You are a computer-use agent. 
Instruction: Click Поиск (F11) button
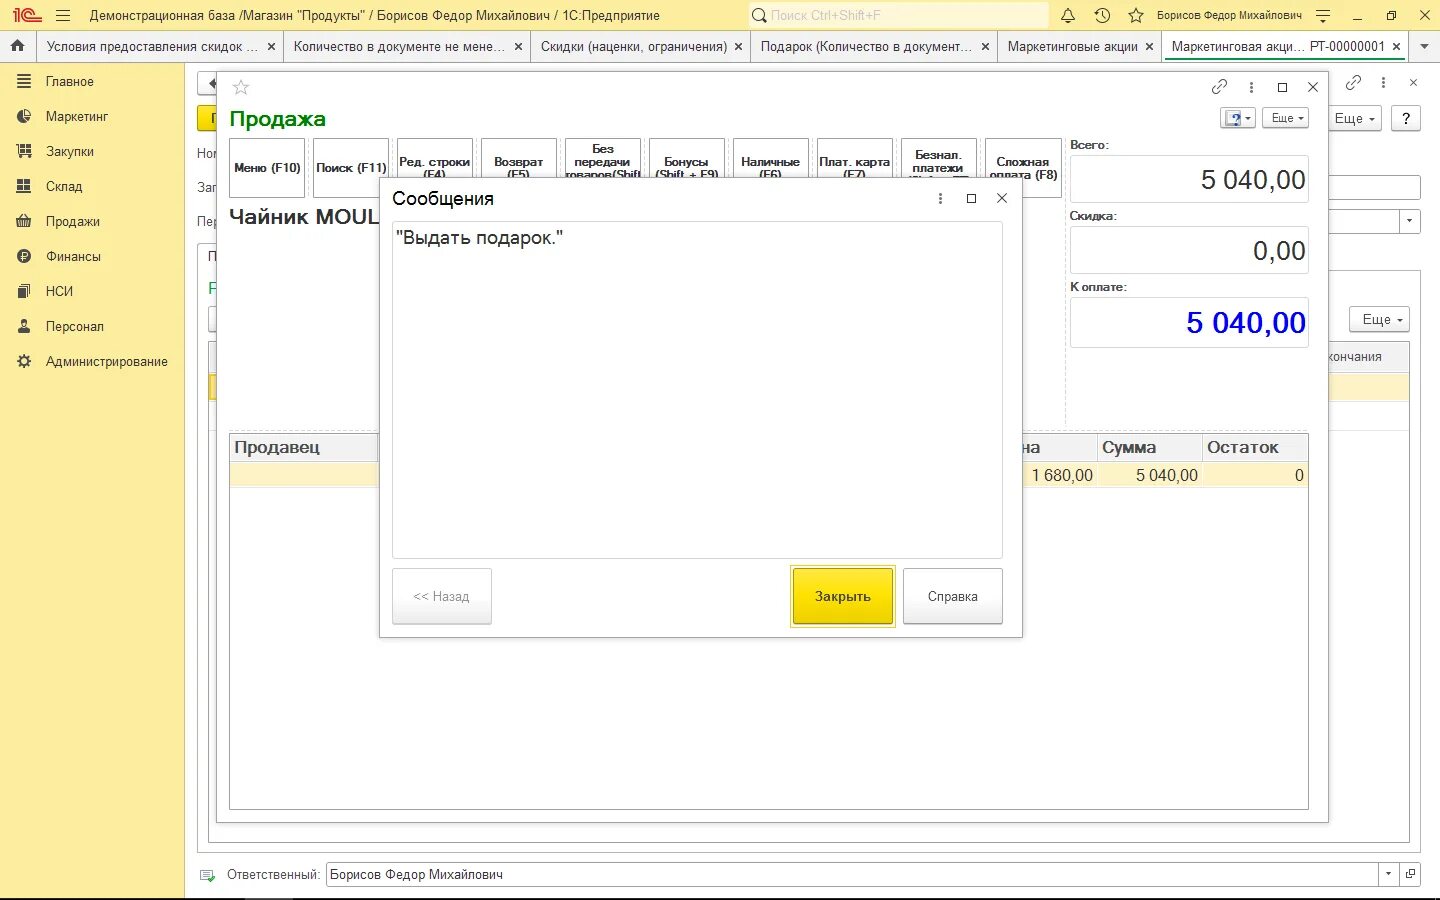pos(351,167)
